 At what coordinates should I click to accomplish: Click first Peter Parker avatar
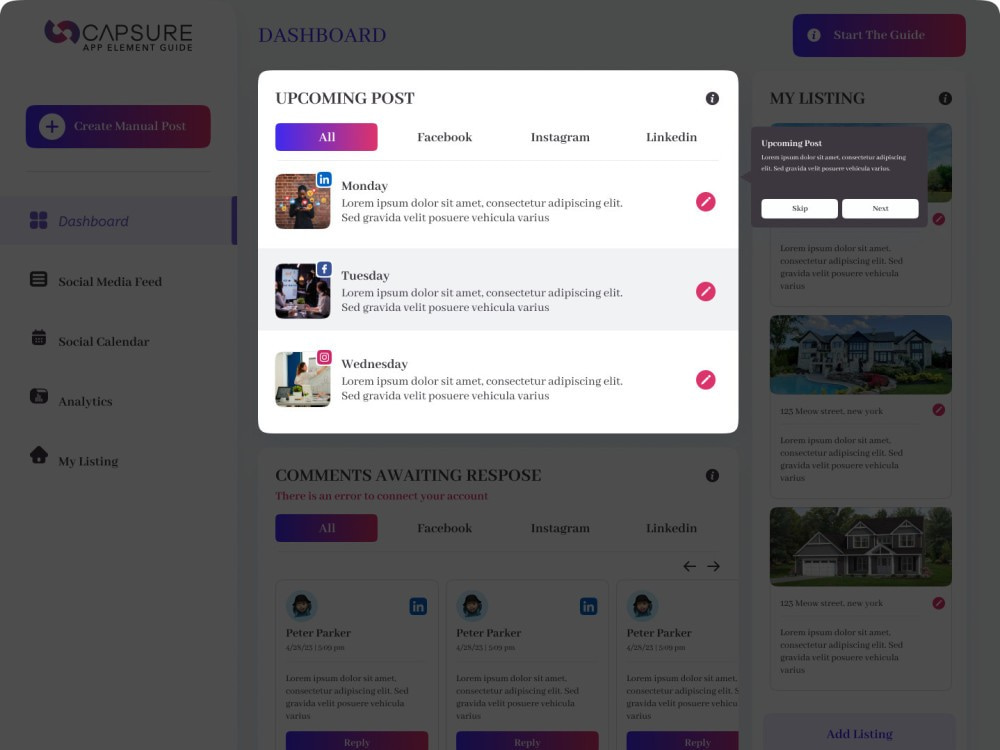pos(302,605)
